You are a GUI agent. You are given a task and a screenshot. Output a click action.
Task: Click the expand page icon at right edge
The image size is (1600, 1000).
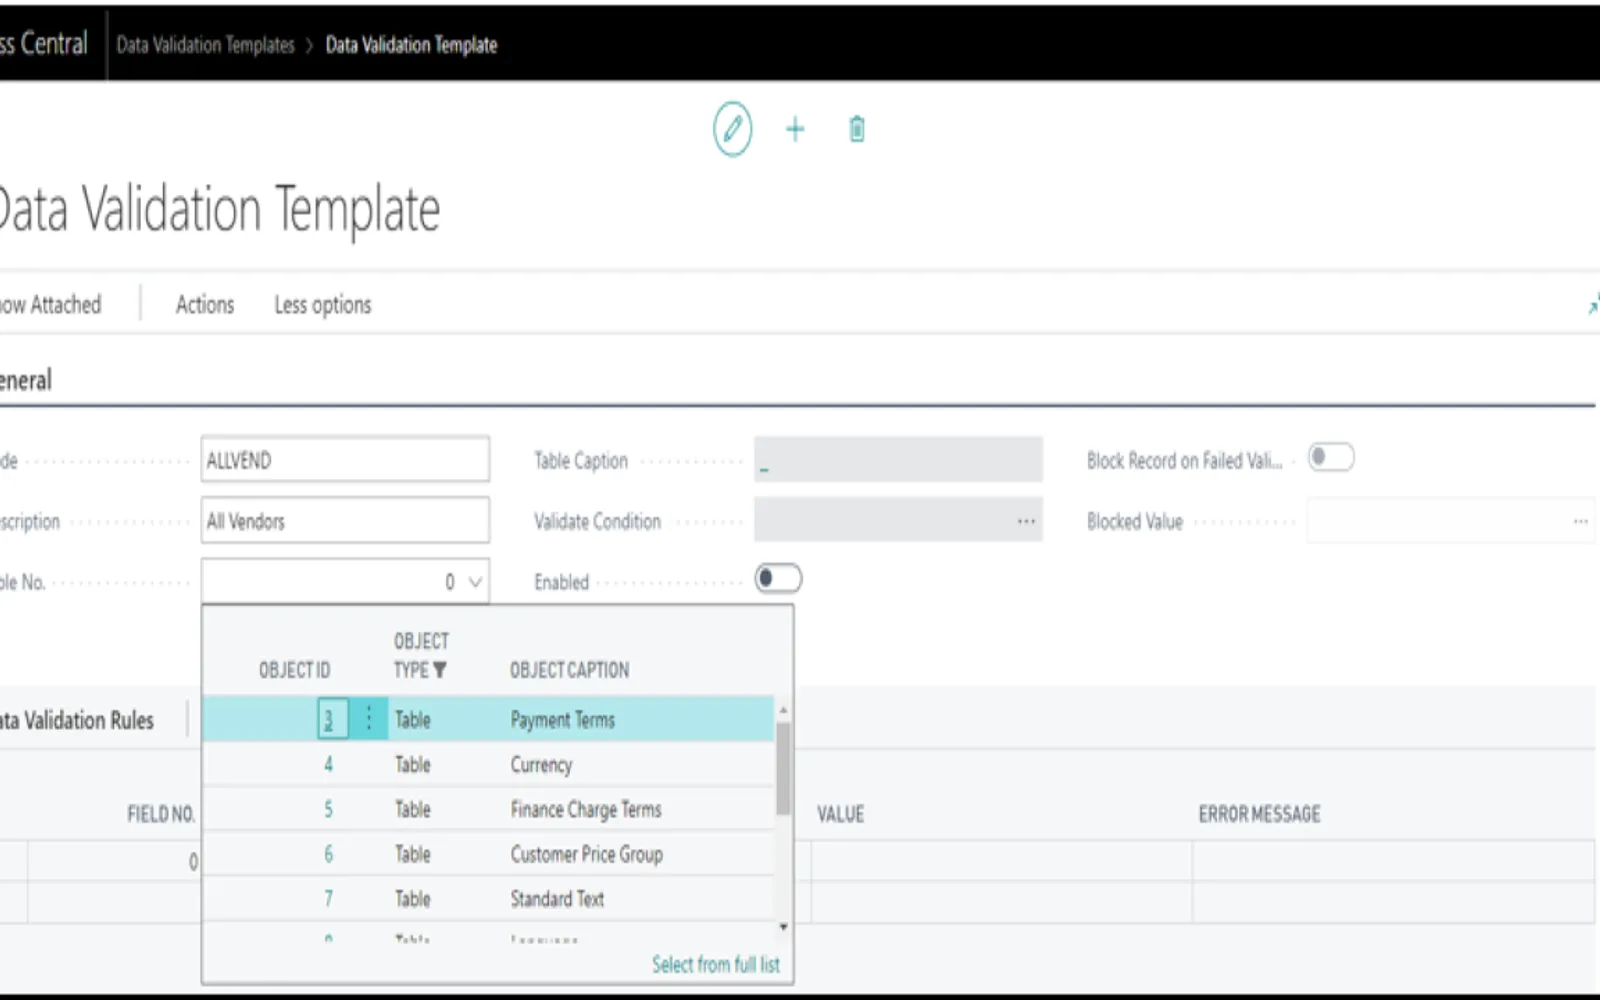pyautogui.click(x=1593, y=305)
